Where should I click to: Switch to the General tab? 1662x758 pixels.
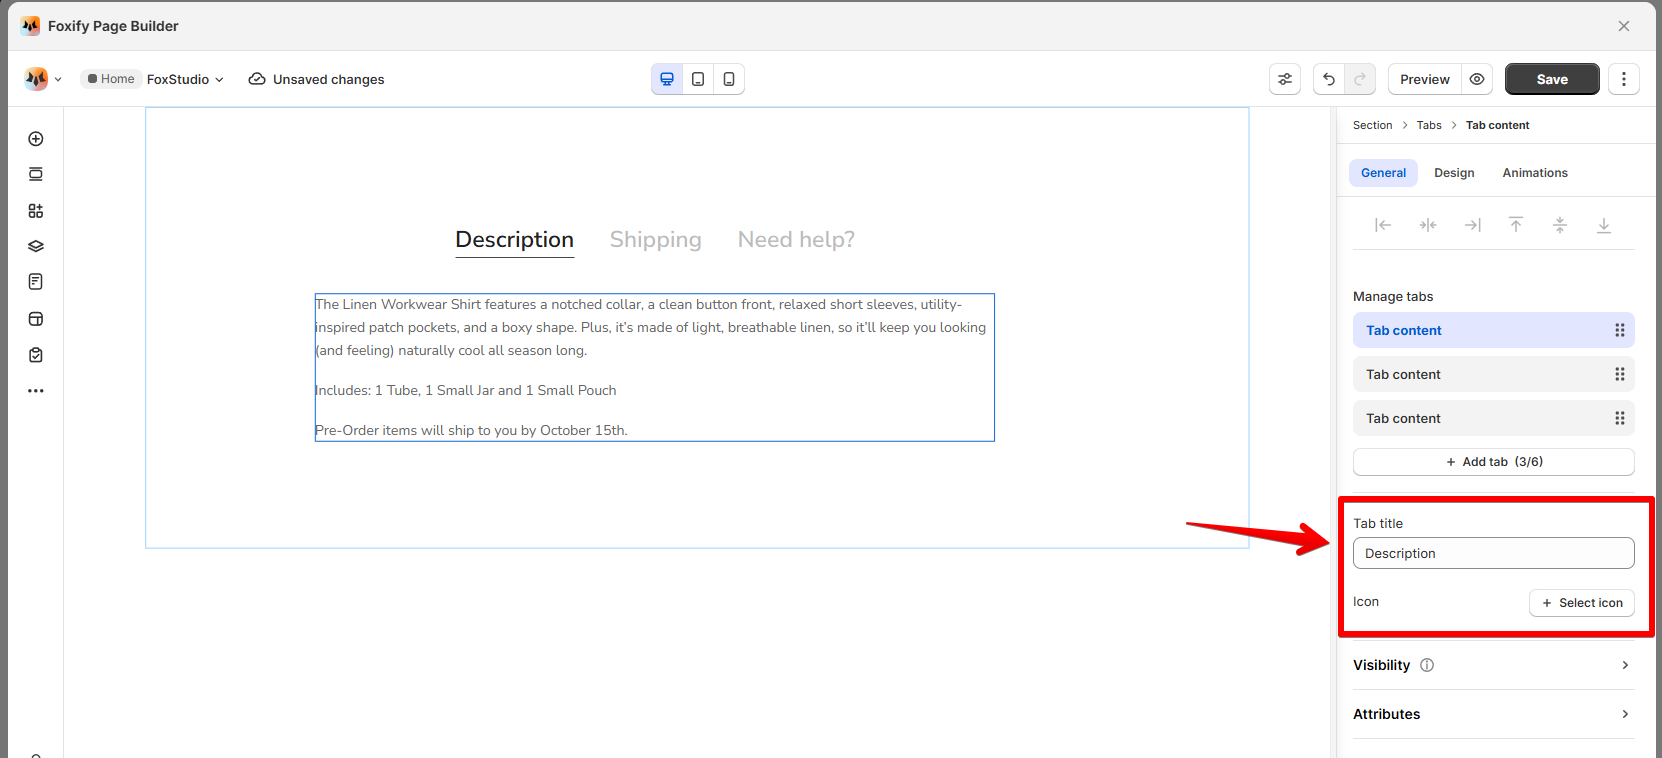coord(1383,173)
